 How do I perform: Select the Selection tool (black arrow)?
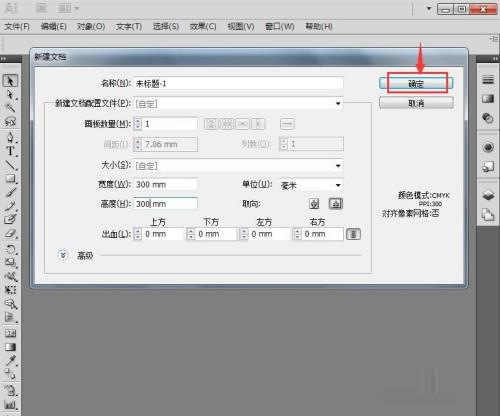[10, 81]
